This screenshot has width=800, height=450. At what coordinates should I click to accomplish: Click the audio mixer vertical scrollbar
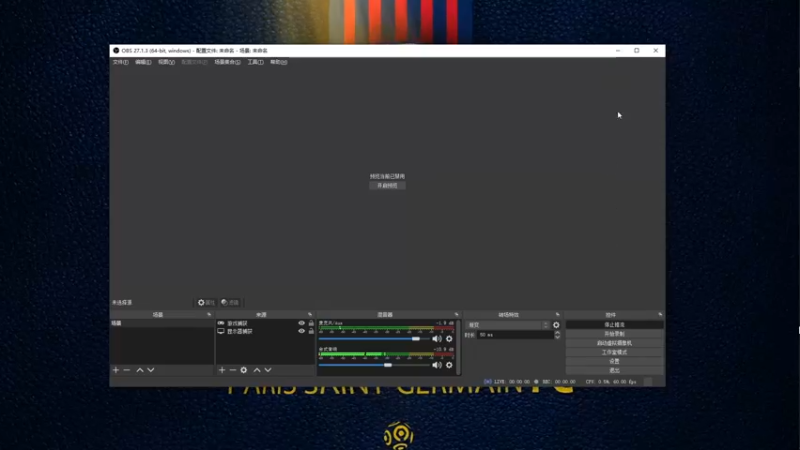tap(459, 347)
